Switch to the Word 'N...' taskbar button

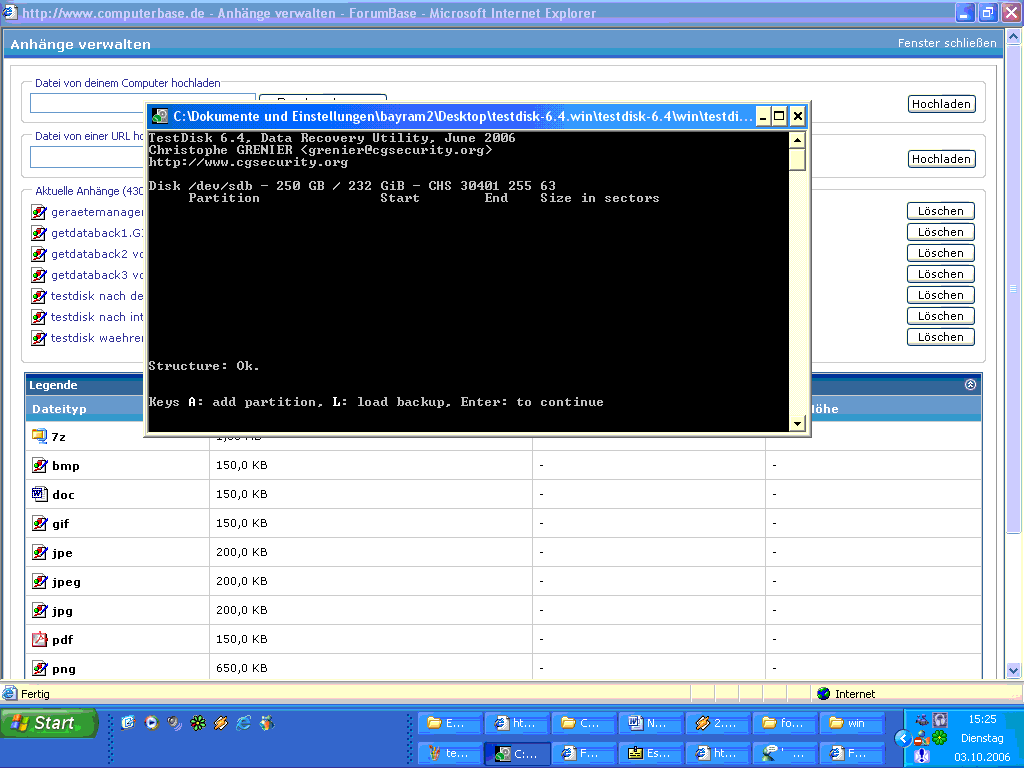coord(650,723)
